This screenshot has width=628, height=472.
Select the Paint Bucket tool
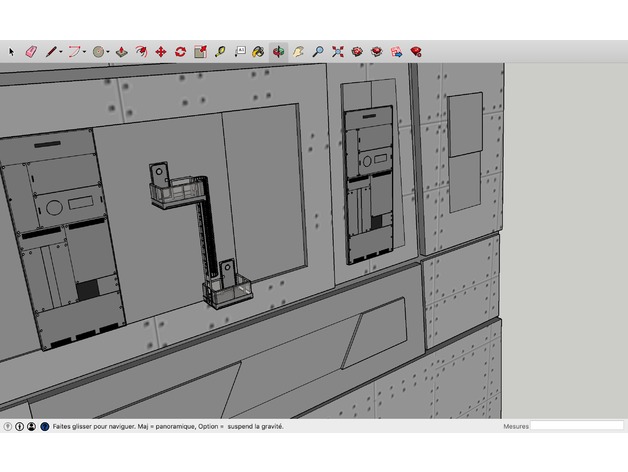click(x=258, y=52)
